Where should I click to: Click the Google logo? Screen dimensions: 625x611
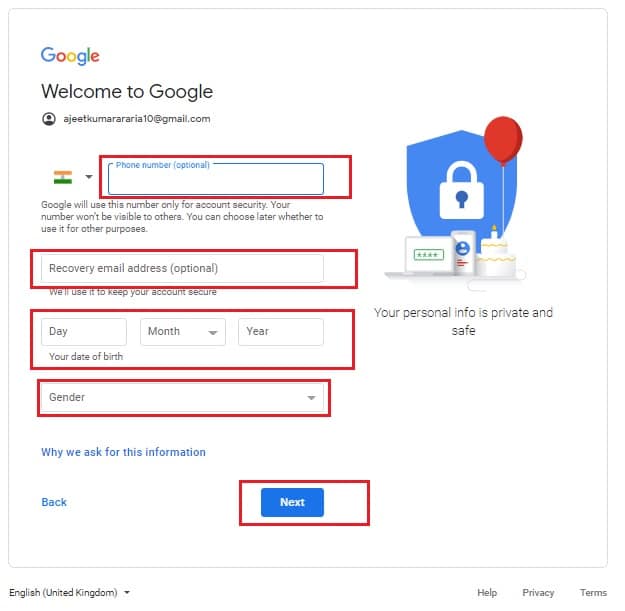[71, 56]
